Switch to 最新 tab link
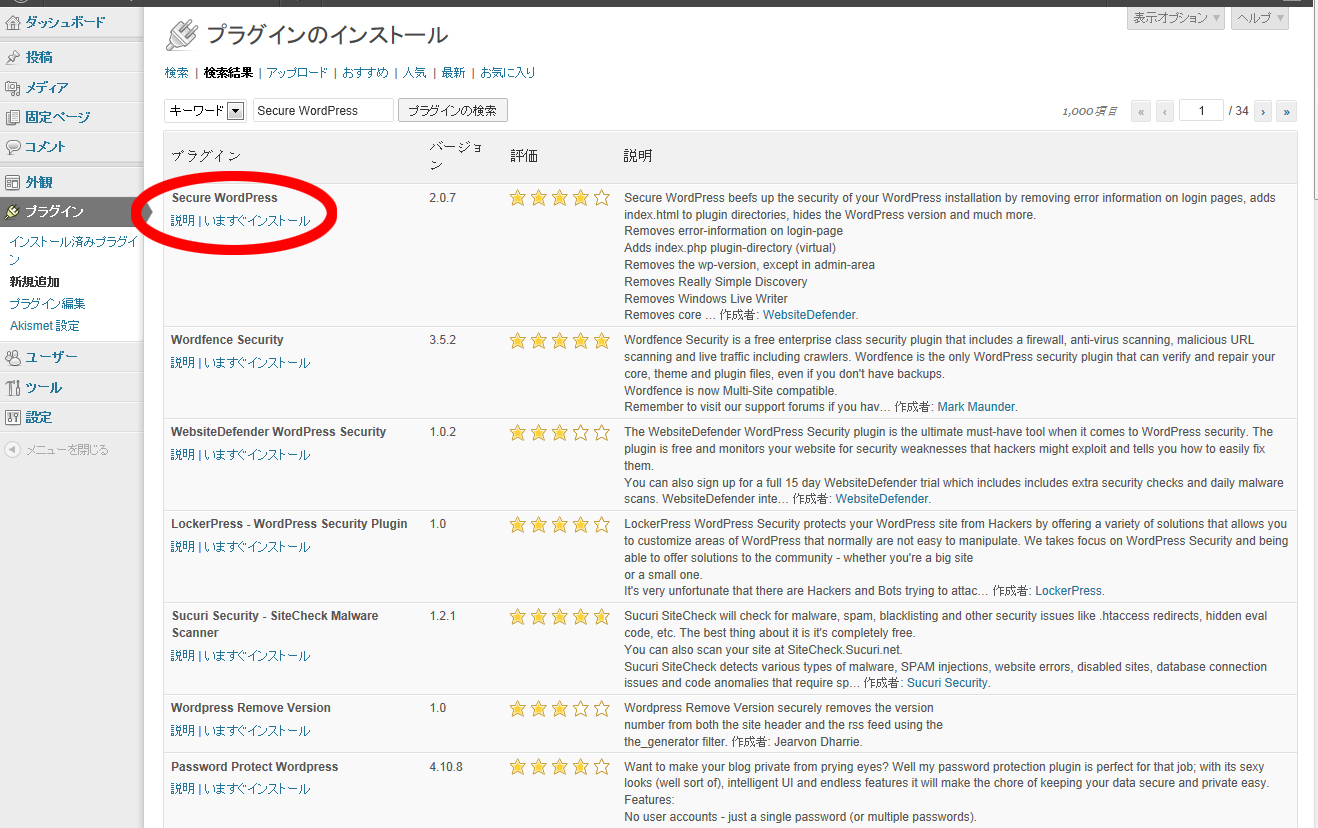Screen dimensions: 1318x828 453,73
